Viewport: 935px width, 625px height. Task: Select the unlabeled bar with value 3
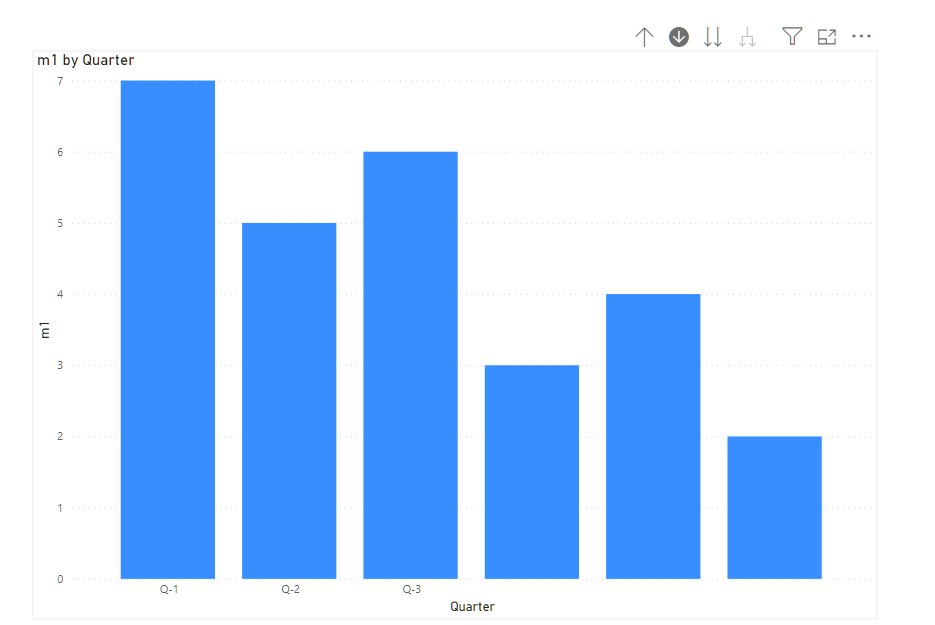532,472
